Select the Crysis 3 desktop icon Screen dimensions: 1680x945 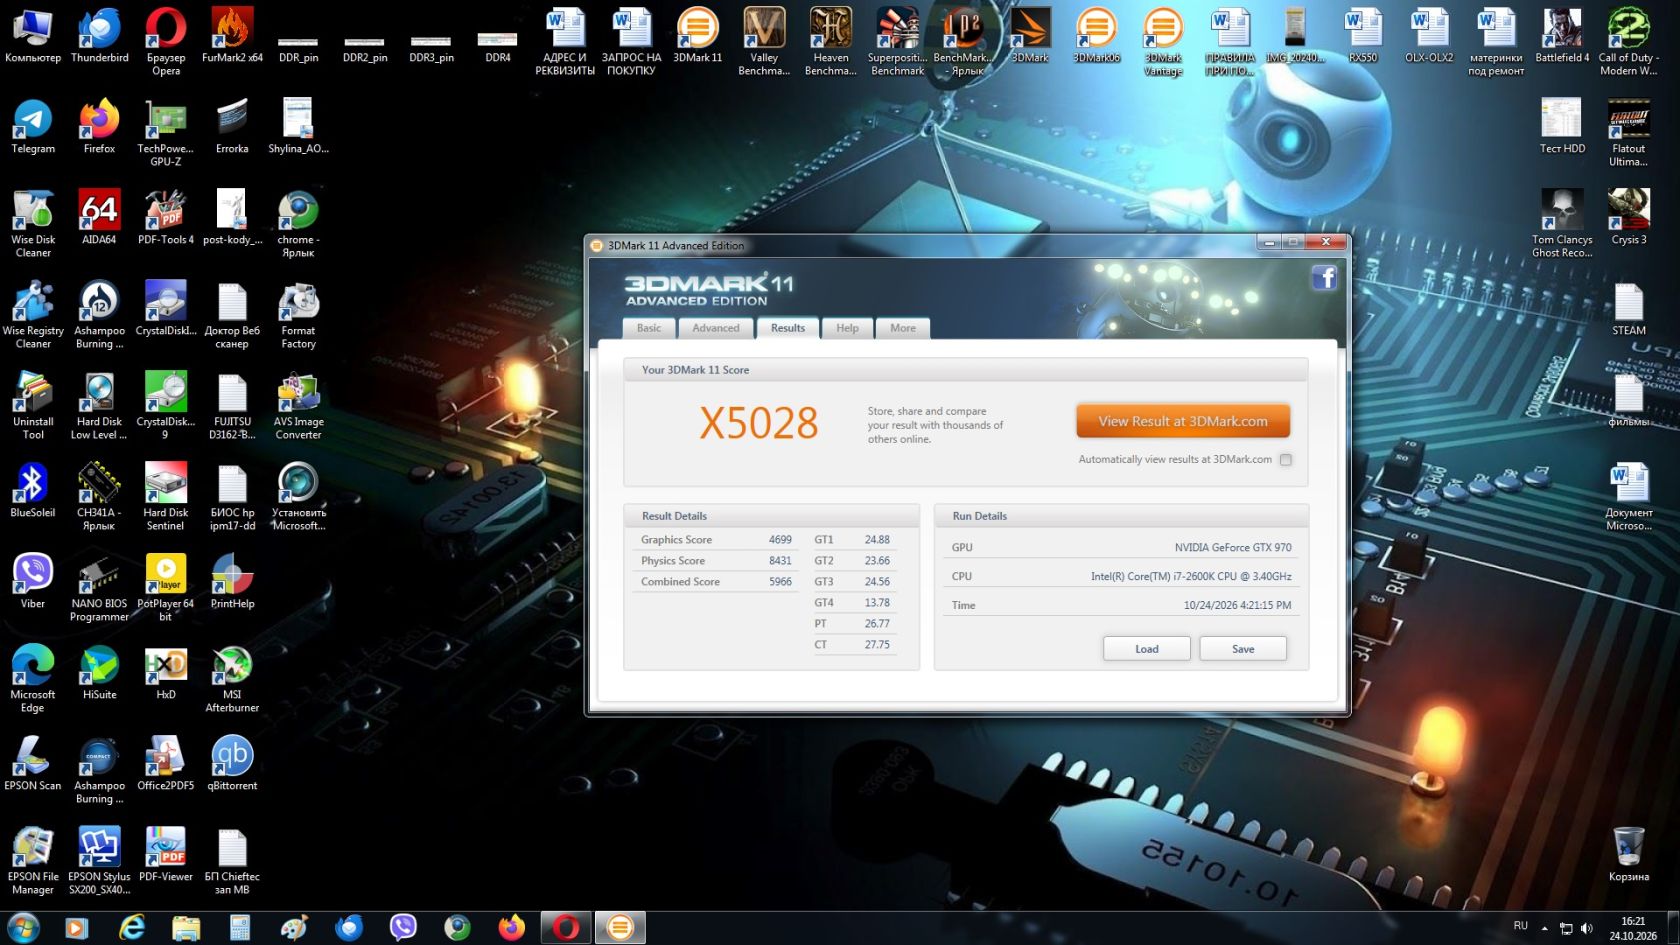point(1629,218)
